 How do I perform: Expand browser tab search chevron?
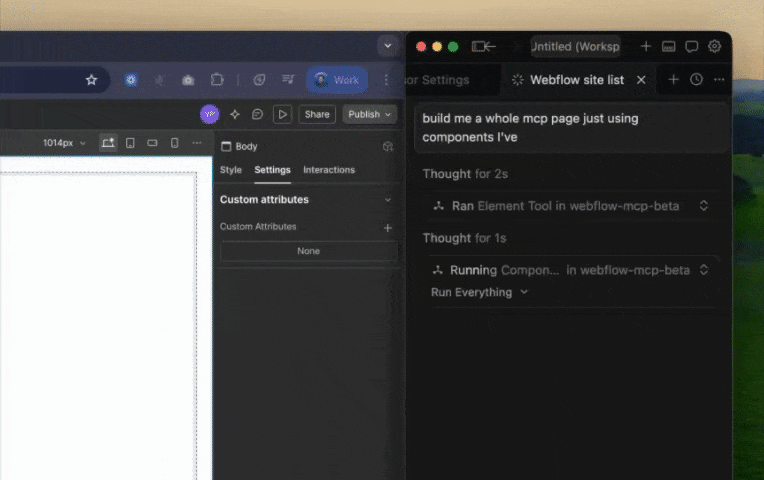click(388, 46)
